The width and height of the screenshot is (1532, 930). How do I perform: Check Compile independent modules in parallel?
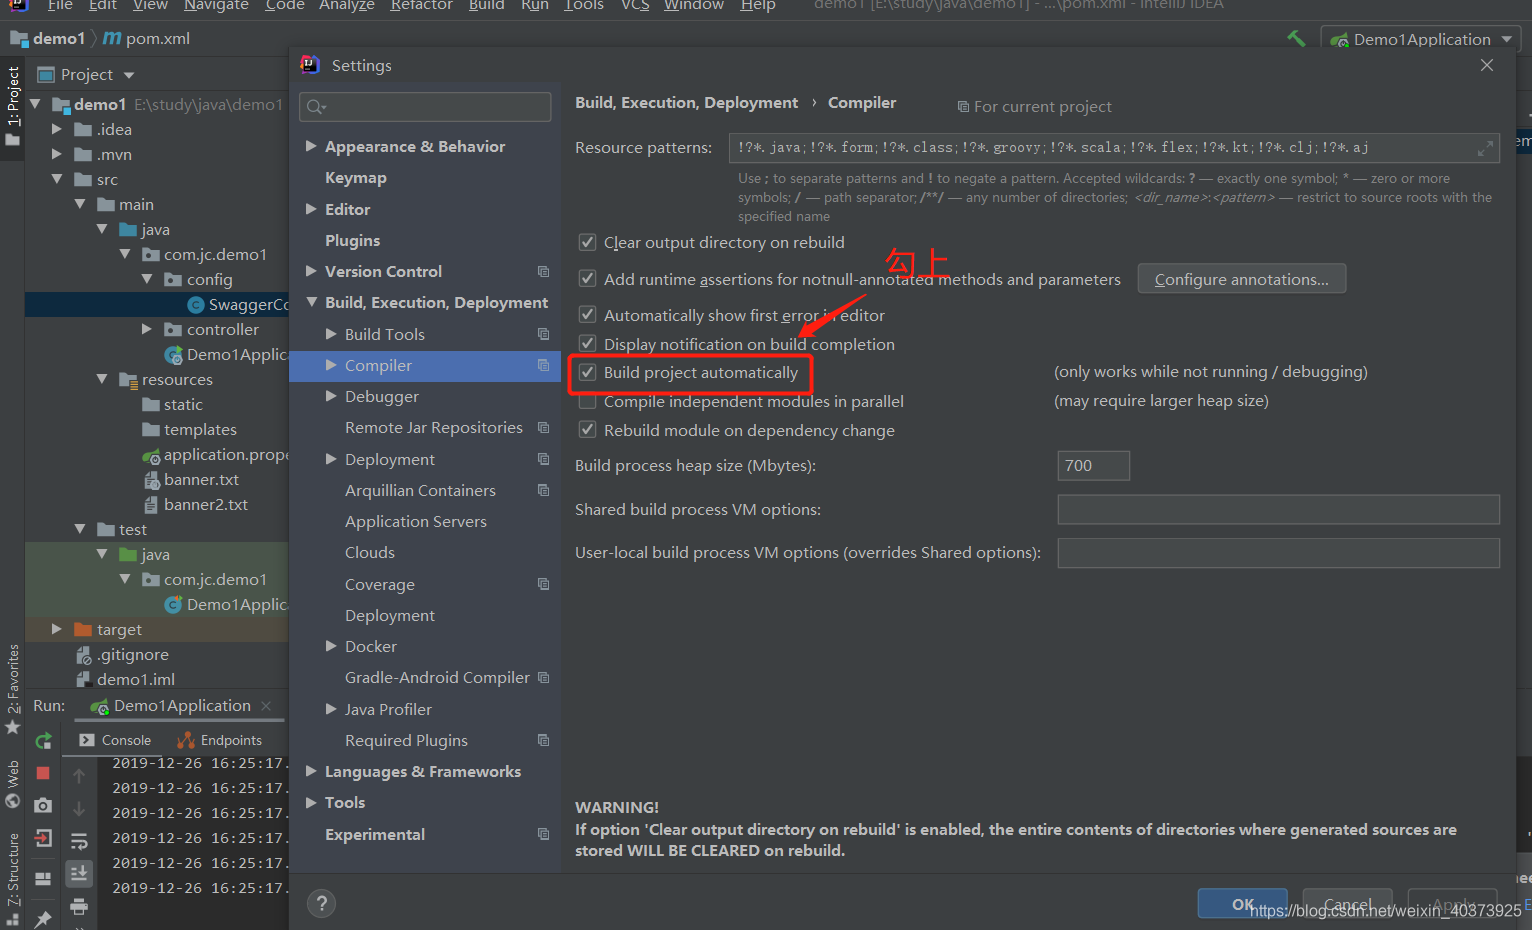pos(588,401)
